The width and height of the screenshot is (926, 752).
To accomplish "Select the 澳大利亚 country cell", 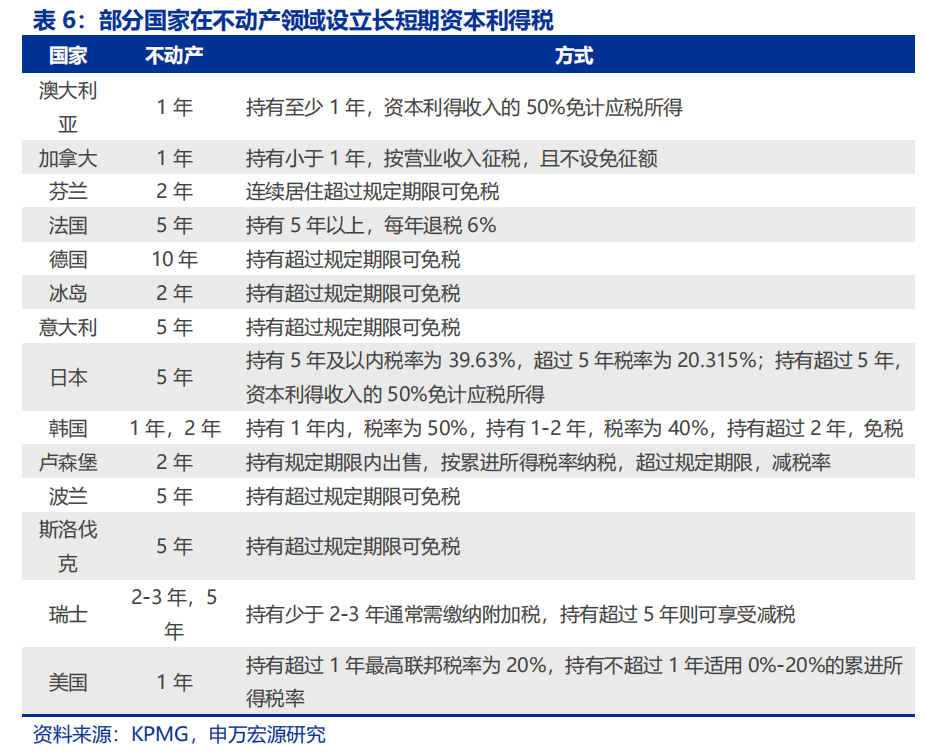I will [x=68, y=107].
